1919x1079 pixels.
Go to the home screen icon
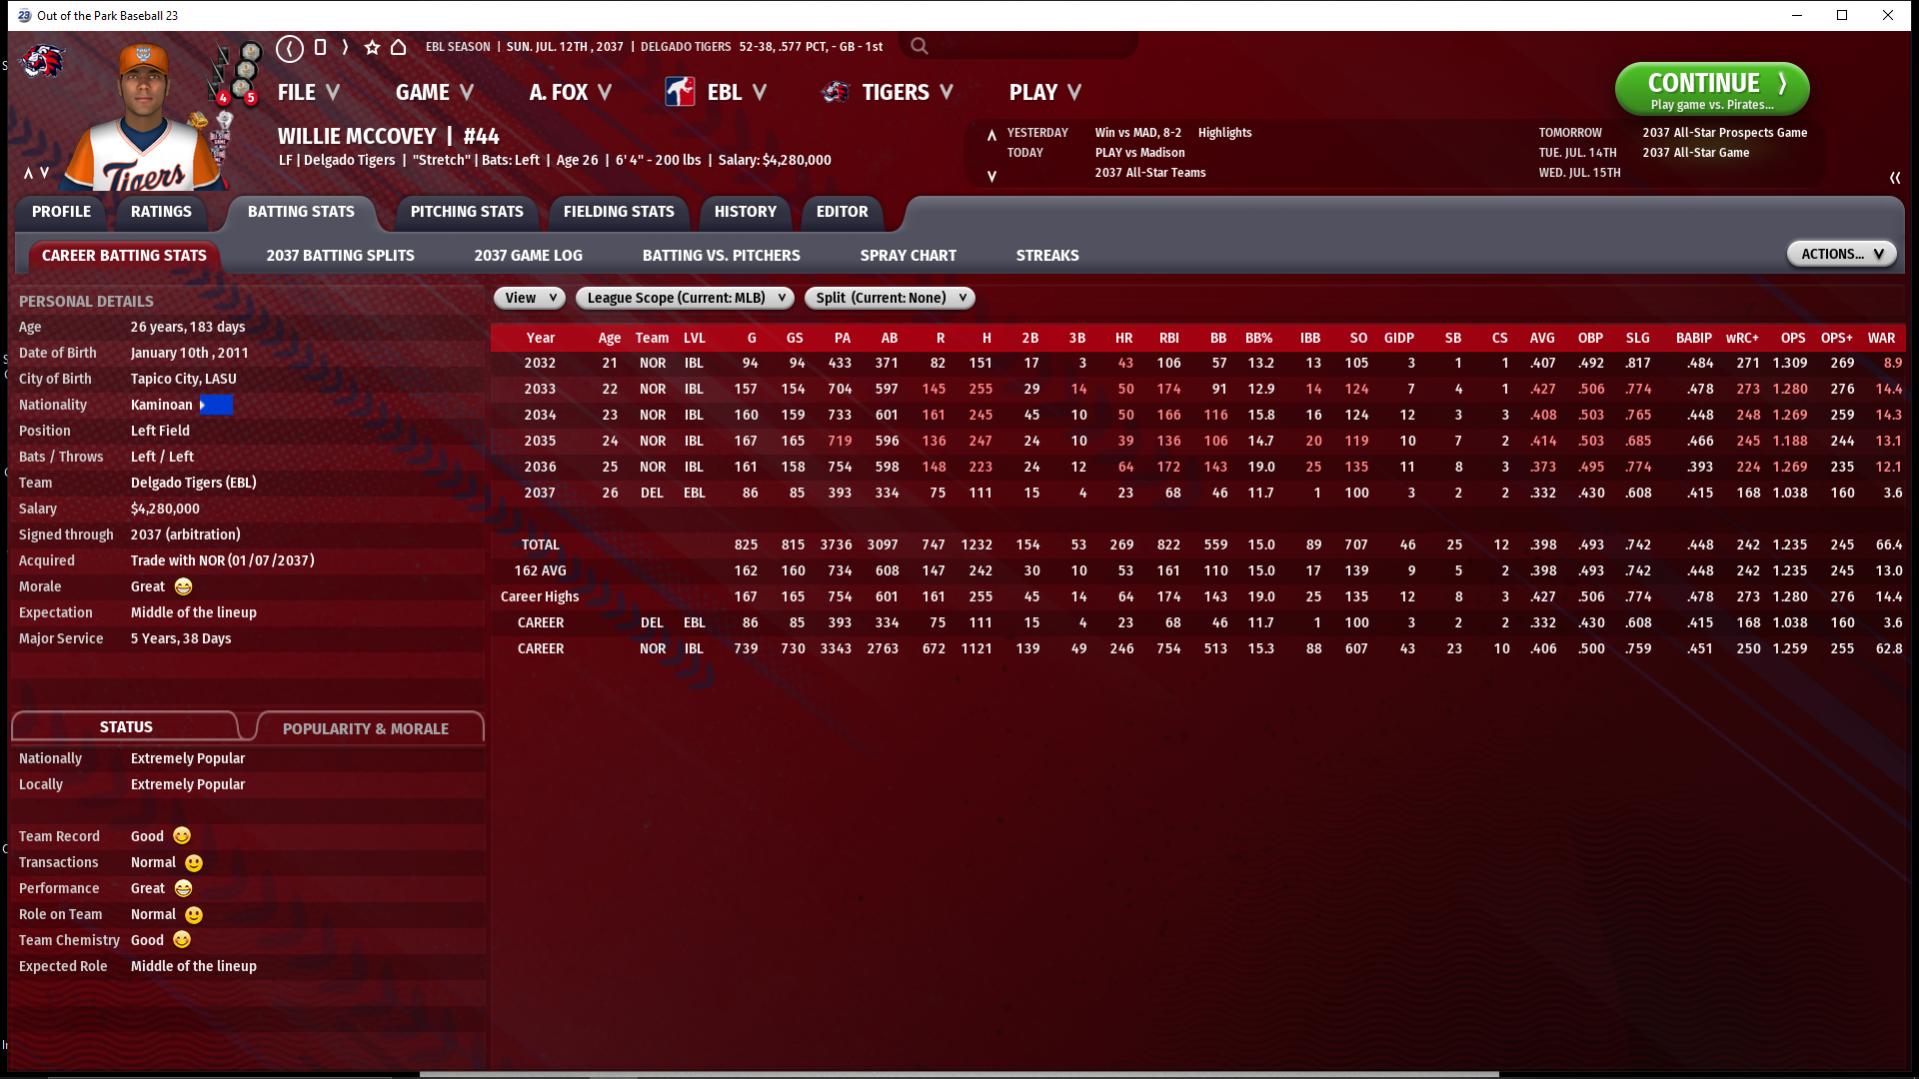click(398, 47)
